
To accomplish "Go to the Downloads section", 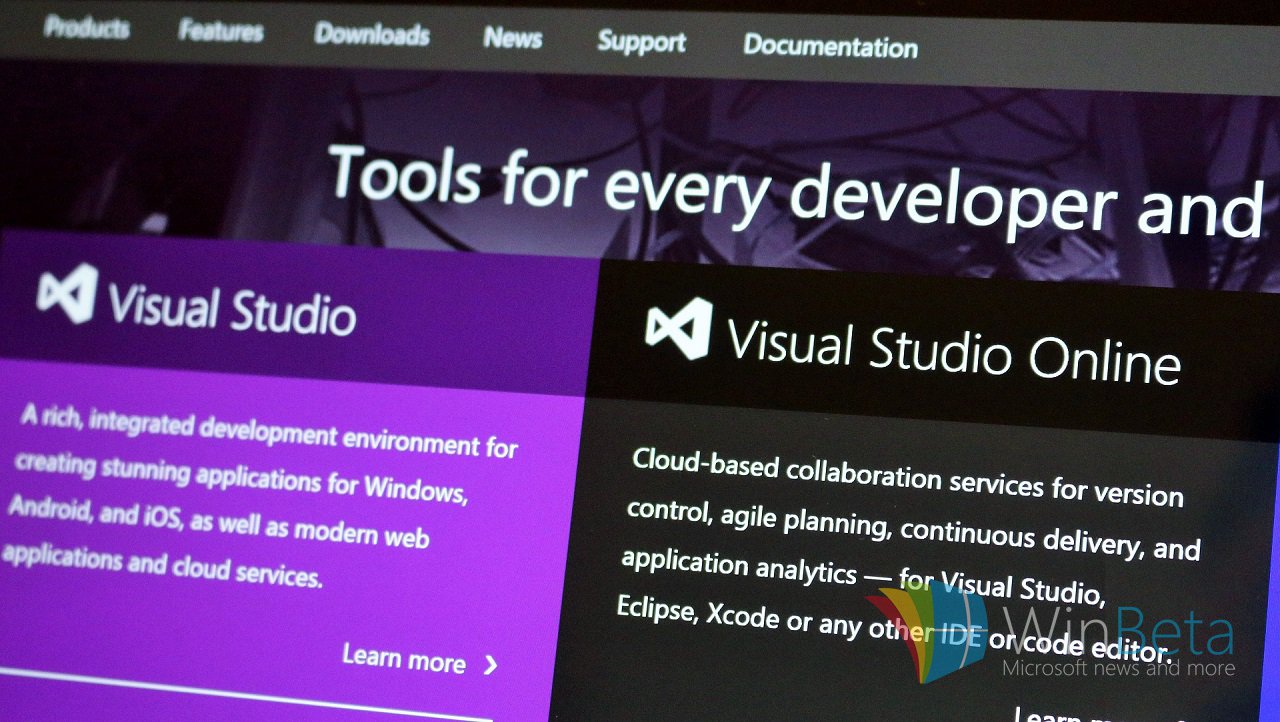I will pyautogui.click(x=371, y=34).
